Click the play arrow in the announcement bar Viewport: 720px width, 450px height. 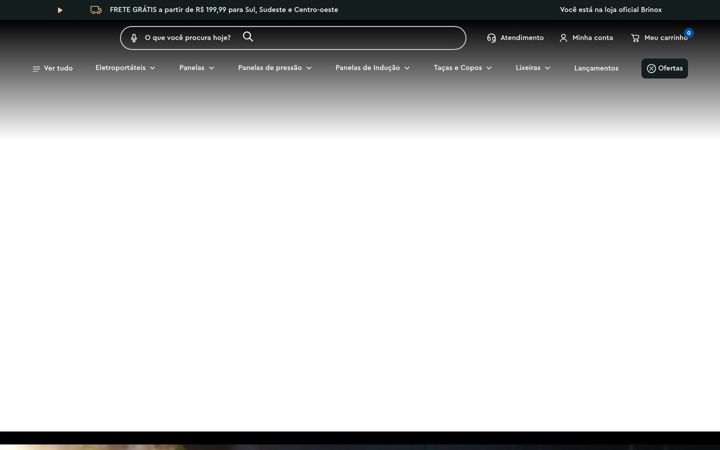click(60, 10)
